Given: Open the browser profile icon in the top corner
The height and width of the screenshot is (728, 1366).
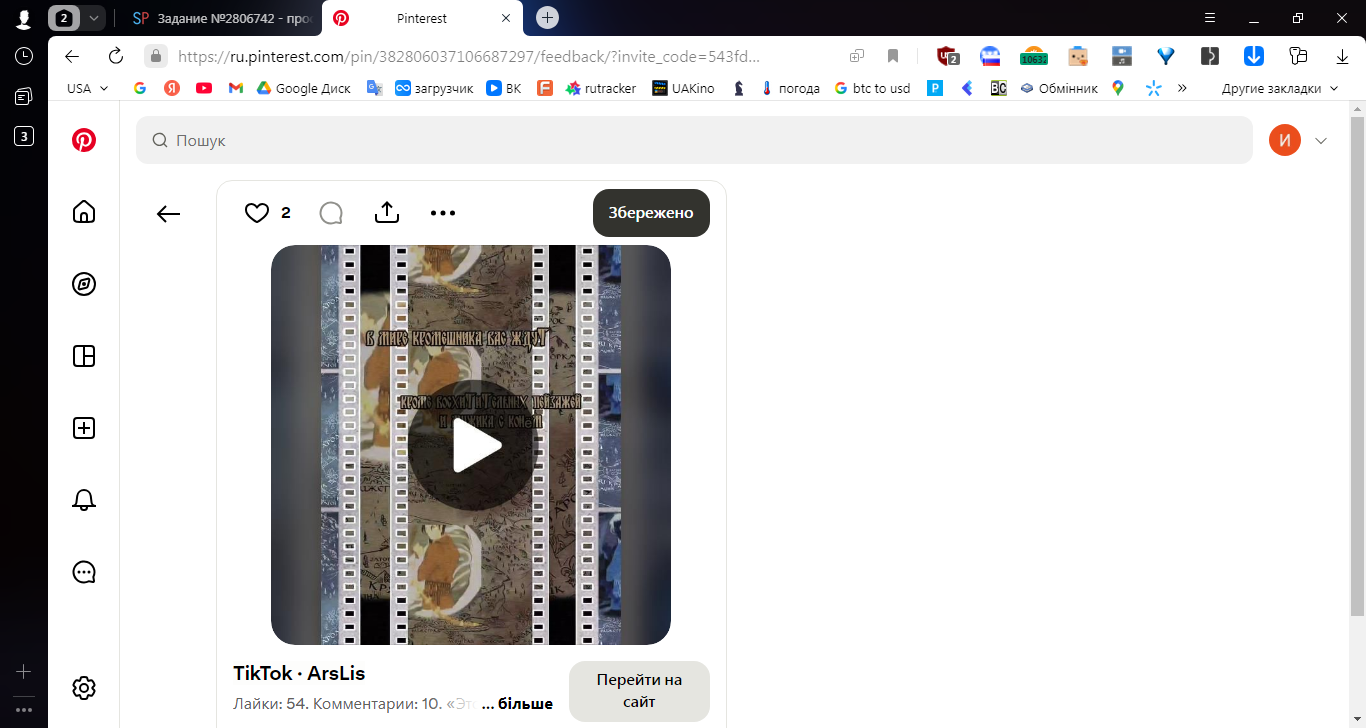Looking at the screenshot, I should pyautogui.click(x=24, y=18).
